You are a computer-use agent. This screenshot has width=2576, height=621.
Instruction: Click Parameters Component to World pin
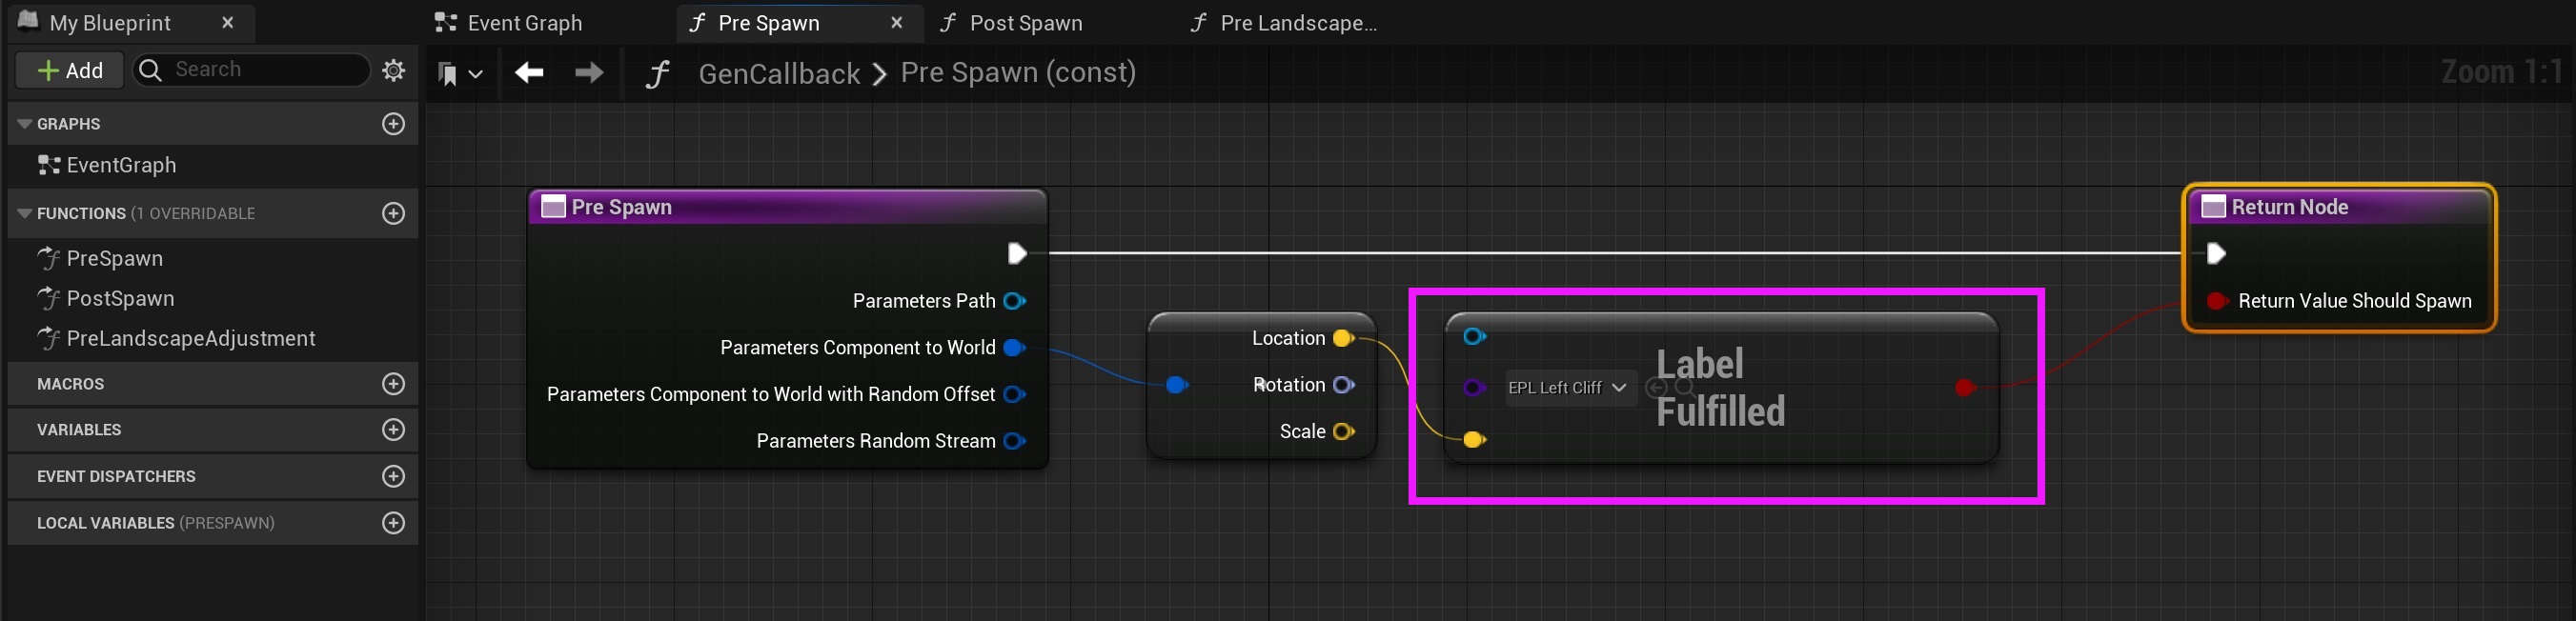point(1015,348)
